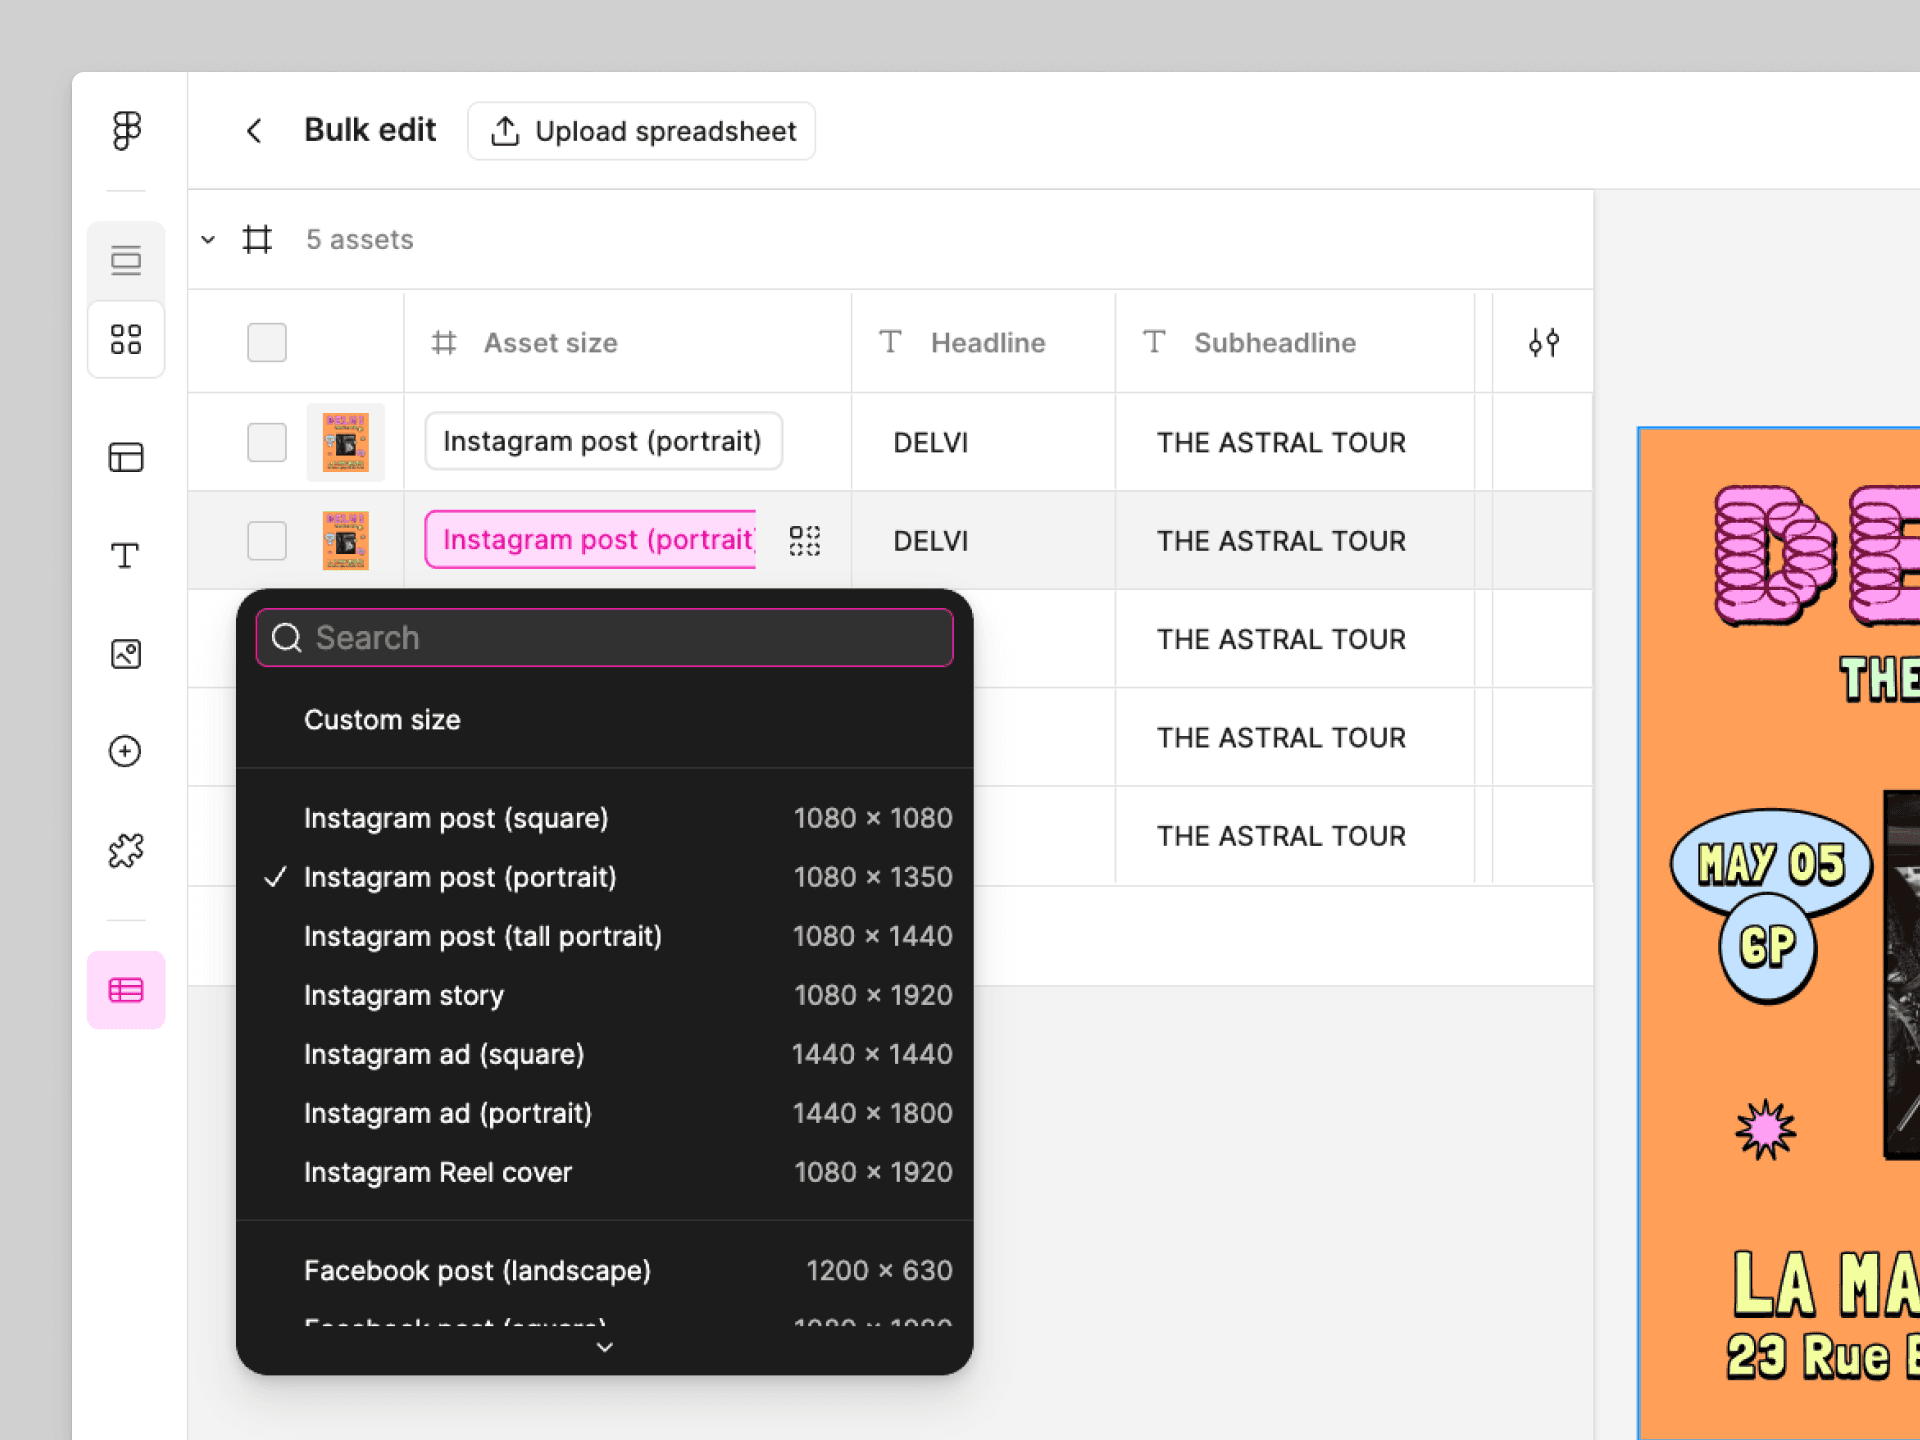Screen dimensions: 1920x1440
Task: Select Instagram post (tall portrait) size
Action: coord(604,936)
